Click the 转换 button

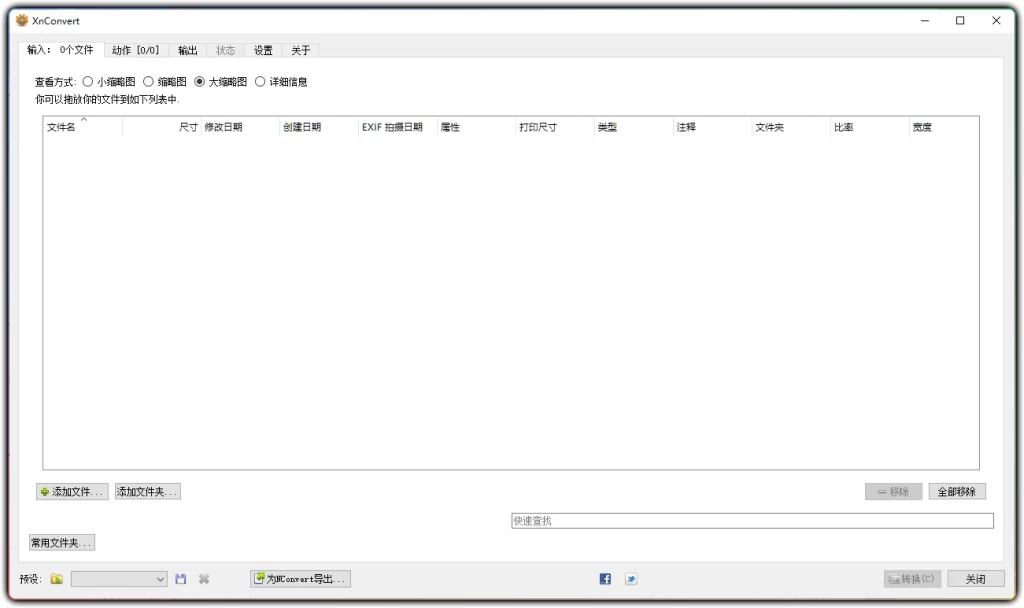click(912, 579)
